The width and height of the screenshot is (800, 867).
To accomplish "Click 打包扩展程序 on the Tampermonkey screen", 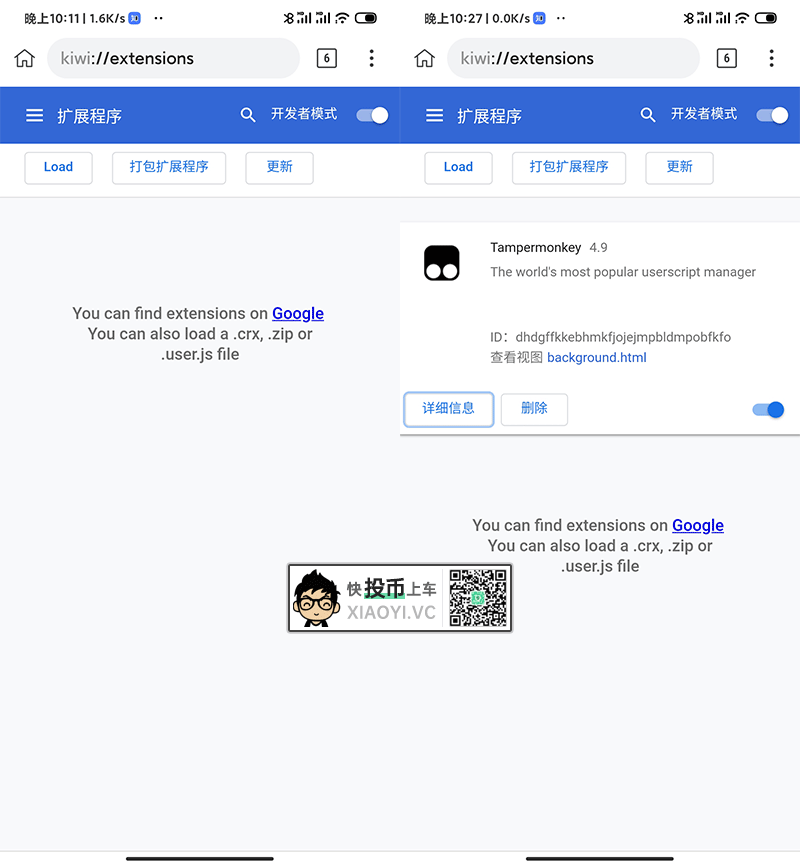I will point(569,167).
